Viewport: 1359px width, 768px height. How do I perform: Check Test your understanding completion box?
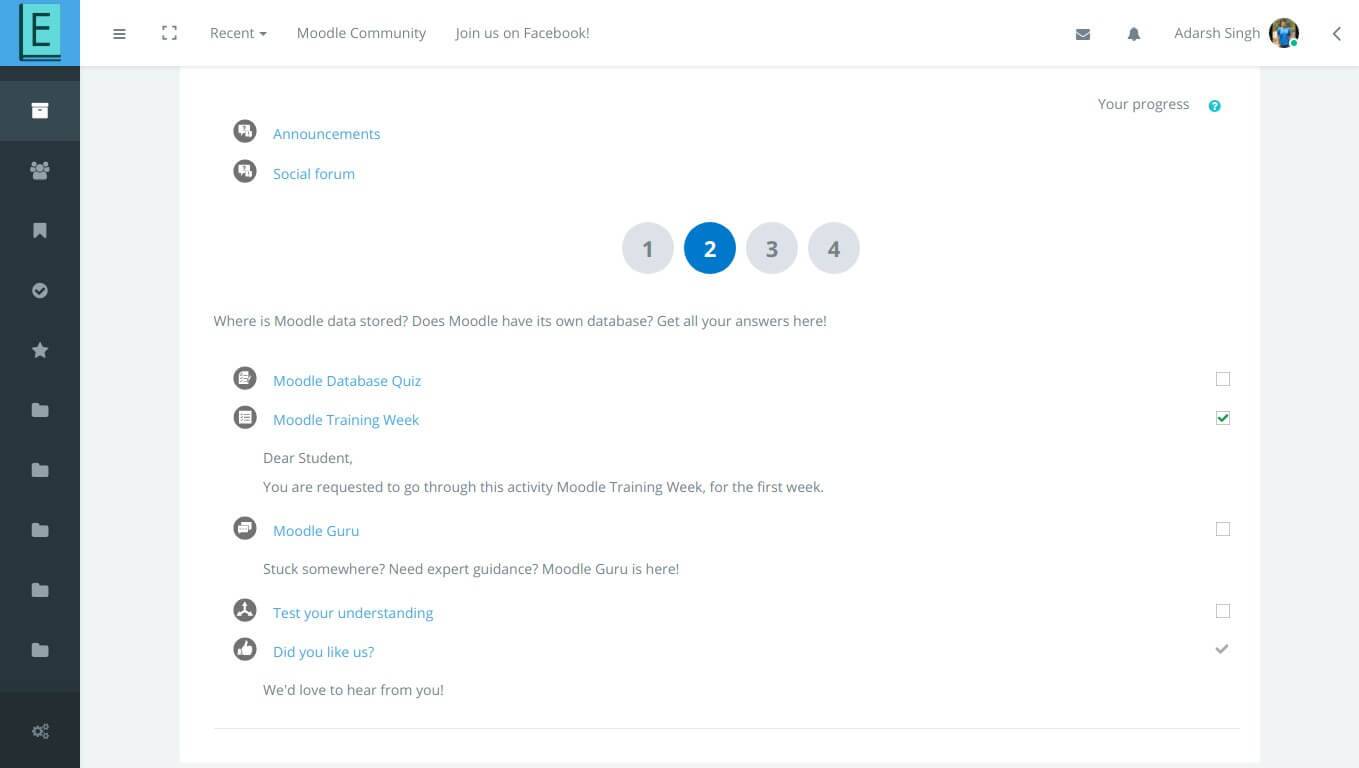pos(1223,611)
